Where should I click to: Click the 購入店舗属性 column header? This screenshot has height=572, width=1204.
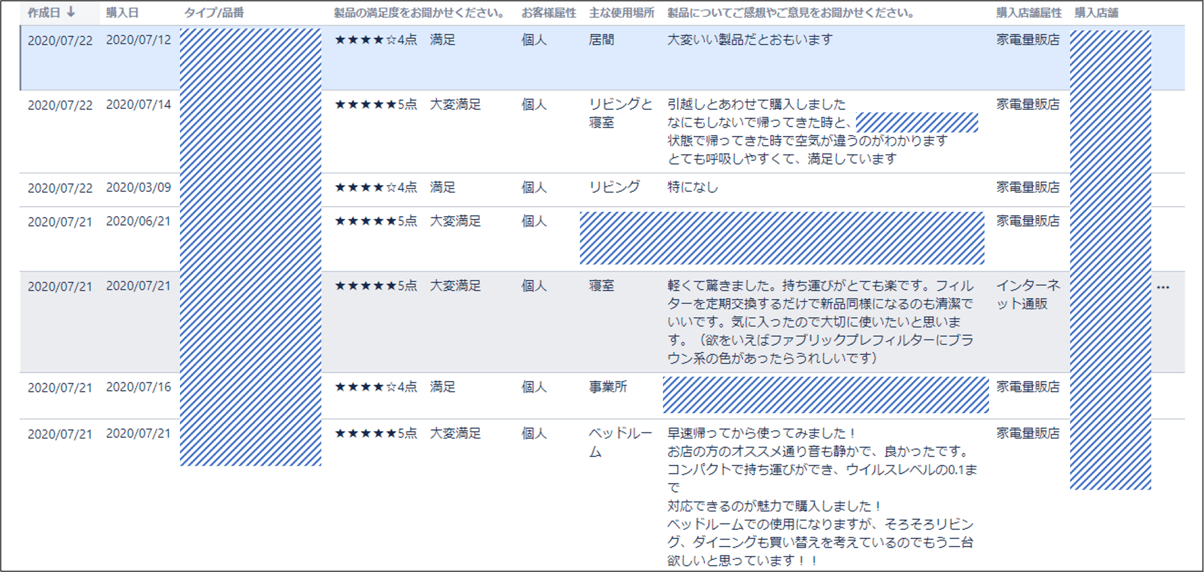[x=1027, y=13]
